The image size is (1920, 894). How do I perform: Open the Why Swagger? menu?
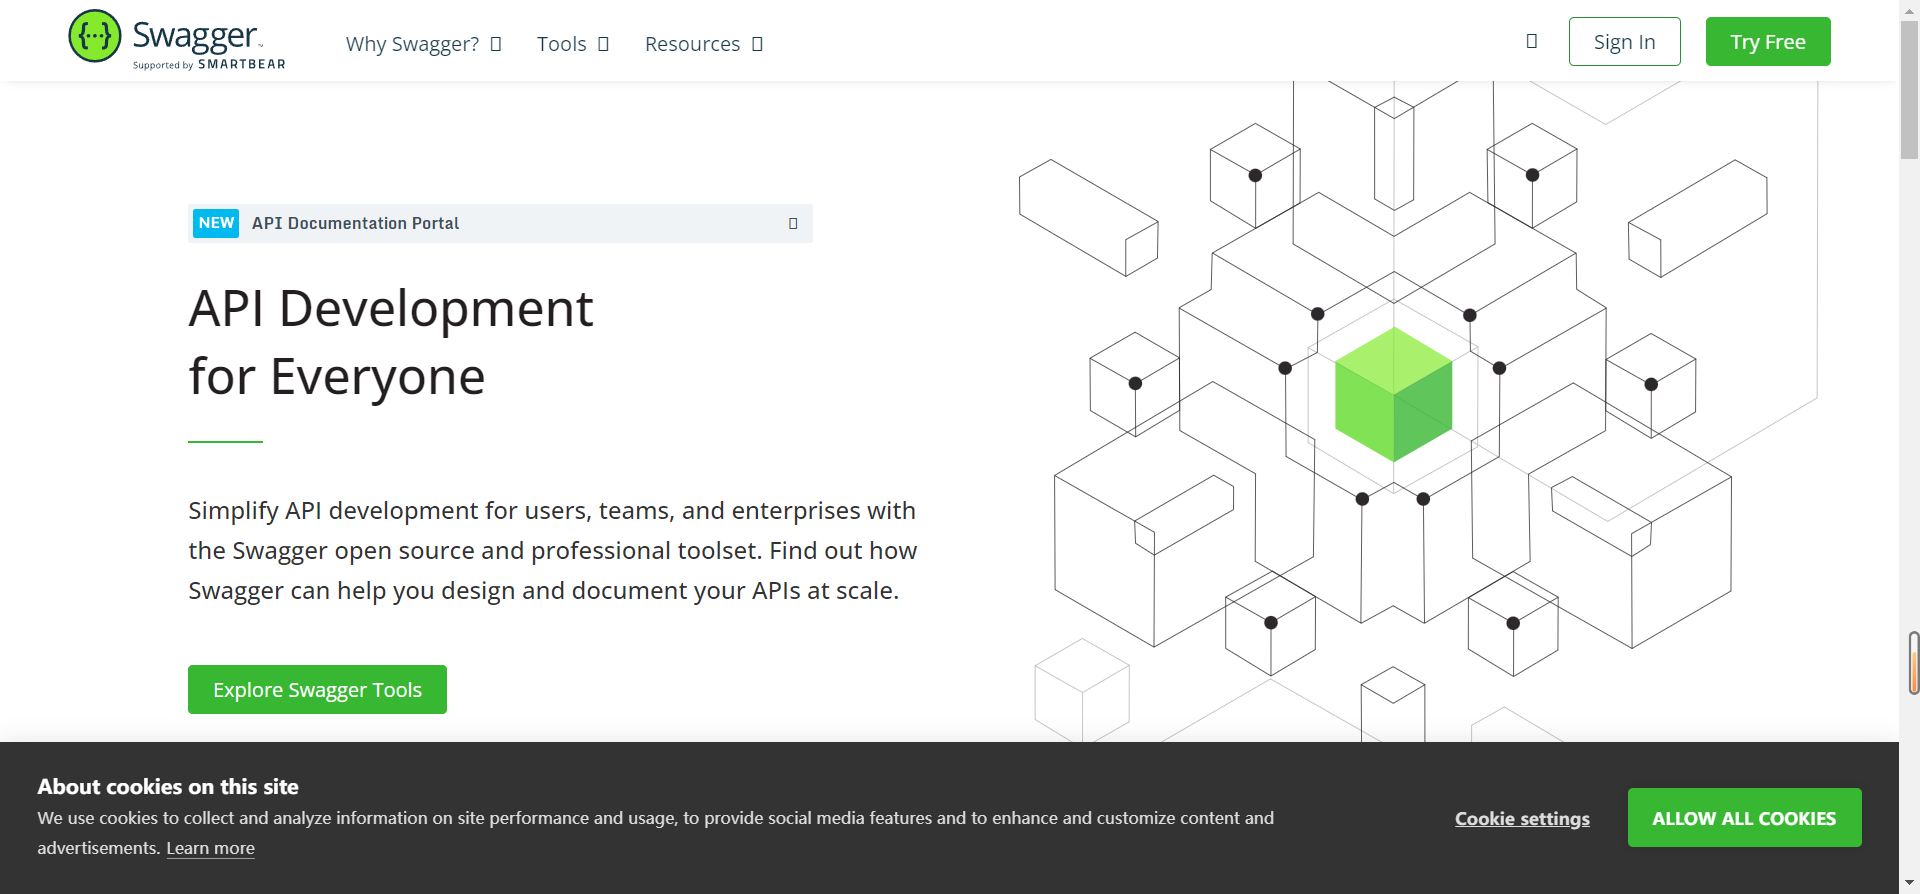[412, 44]
